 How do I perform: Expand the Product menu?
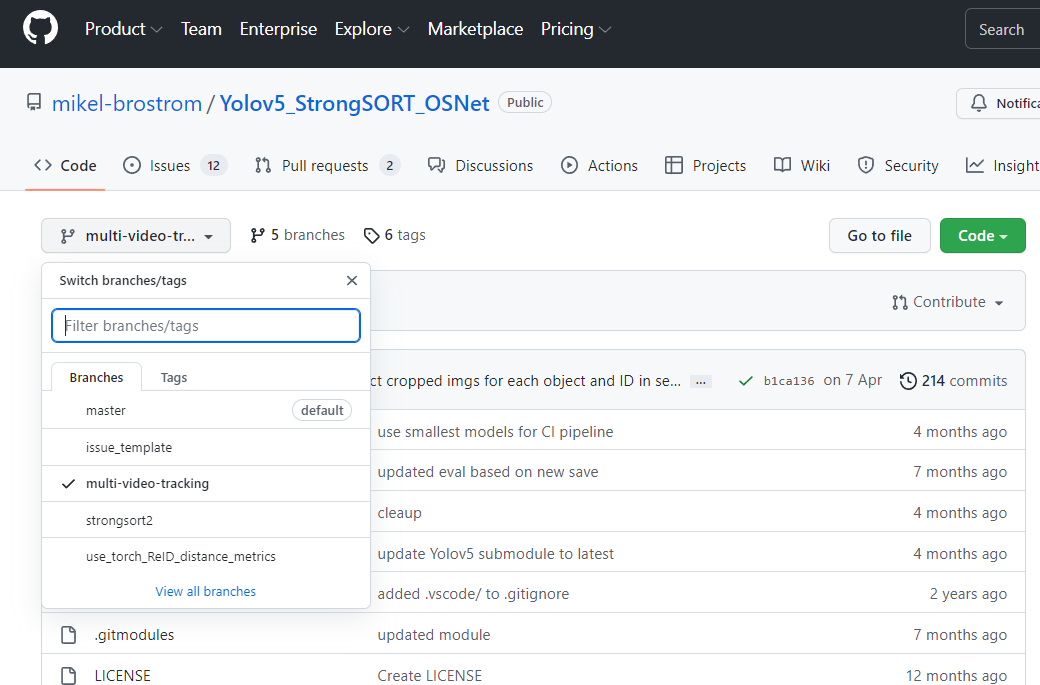123,29
